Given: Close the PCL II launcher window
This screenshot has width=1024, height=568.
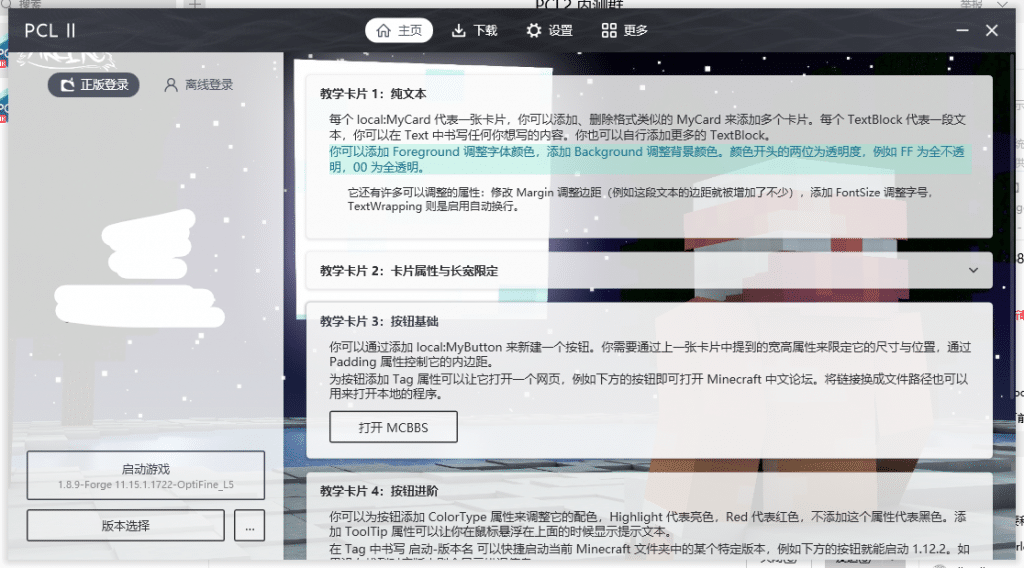Looking at the screenshot, I should coord(992,31).
